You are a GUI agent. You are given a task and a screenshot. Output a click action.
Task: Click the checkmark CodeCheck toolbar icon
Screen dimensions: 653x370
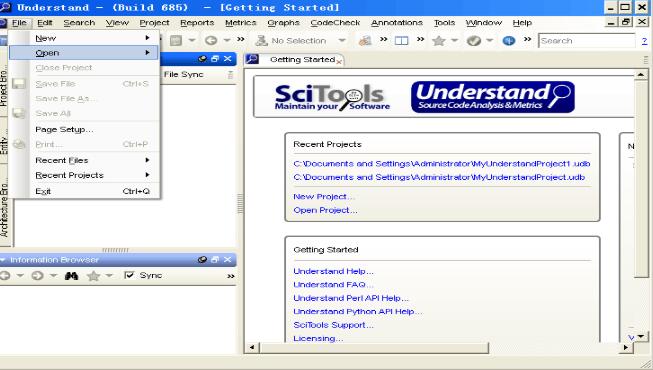(x=474, y=40)
